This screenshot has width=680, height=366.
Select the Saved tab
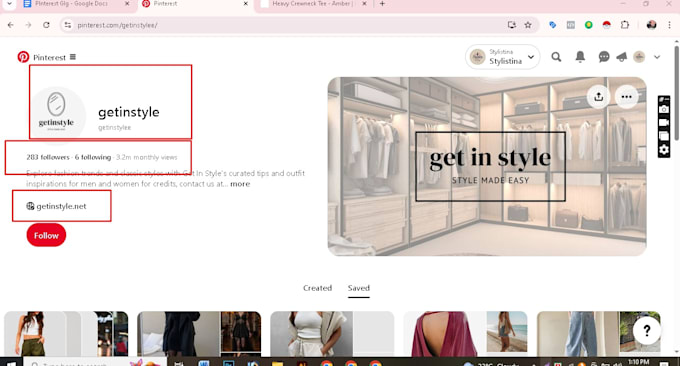pos(359,288)
